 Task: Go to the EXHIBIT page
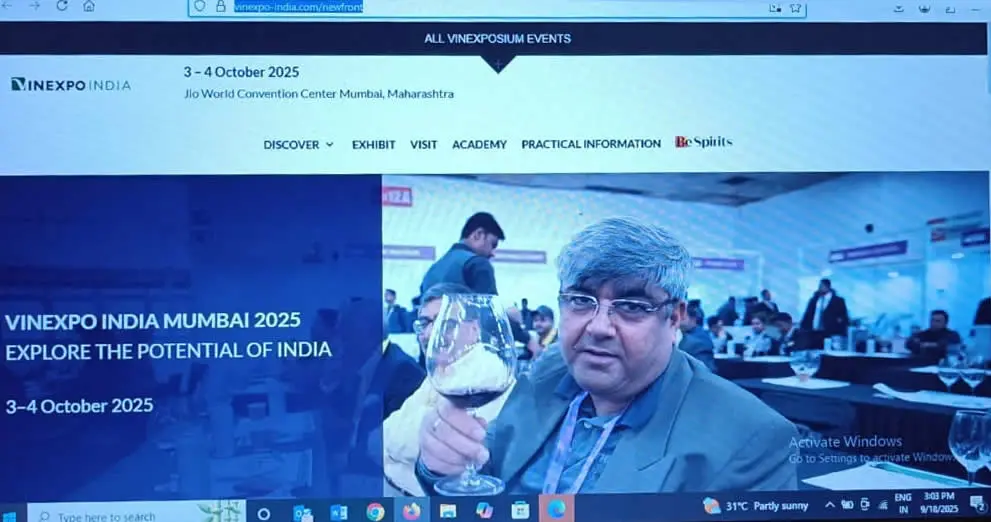click(374, 145)
